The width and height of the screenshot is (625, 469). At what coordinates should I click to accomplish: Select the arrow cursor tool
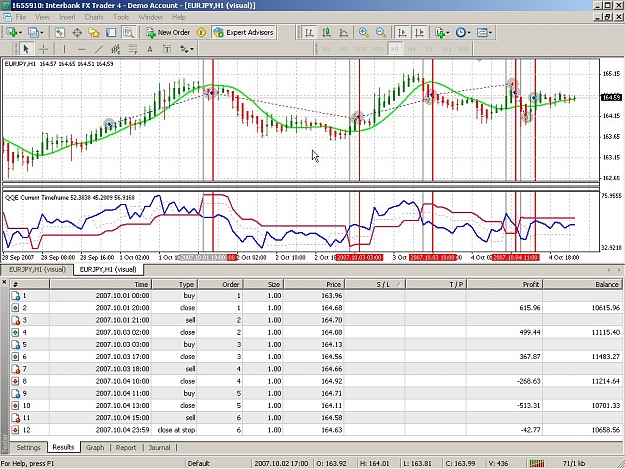pyautogui.click(x=26, y=49)
